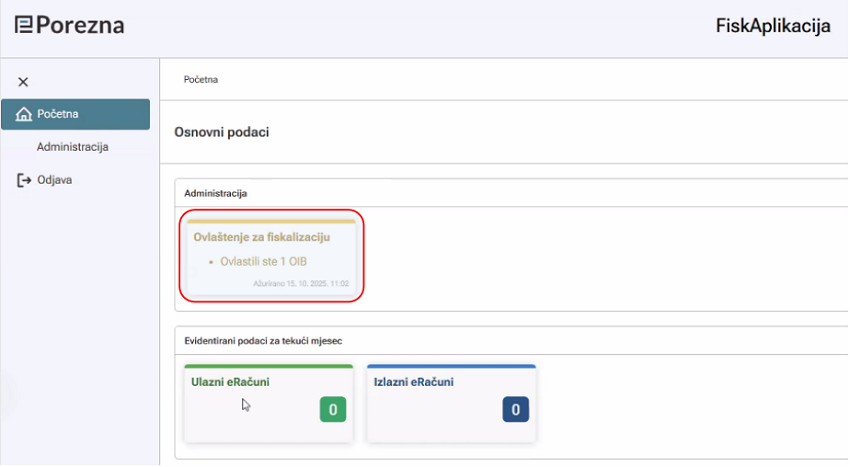Close the sidebar with the X icon
850x467 pixels.
pos(23,82)
